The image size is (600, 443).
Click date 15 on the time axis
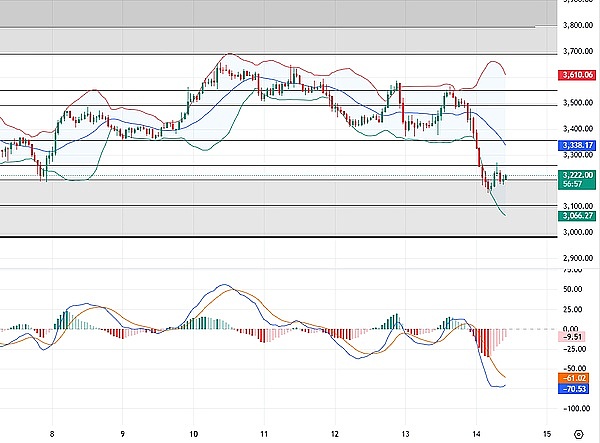click(547, 434)
